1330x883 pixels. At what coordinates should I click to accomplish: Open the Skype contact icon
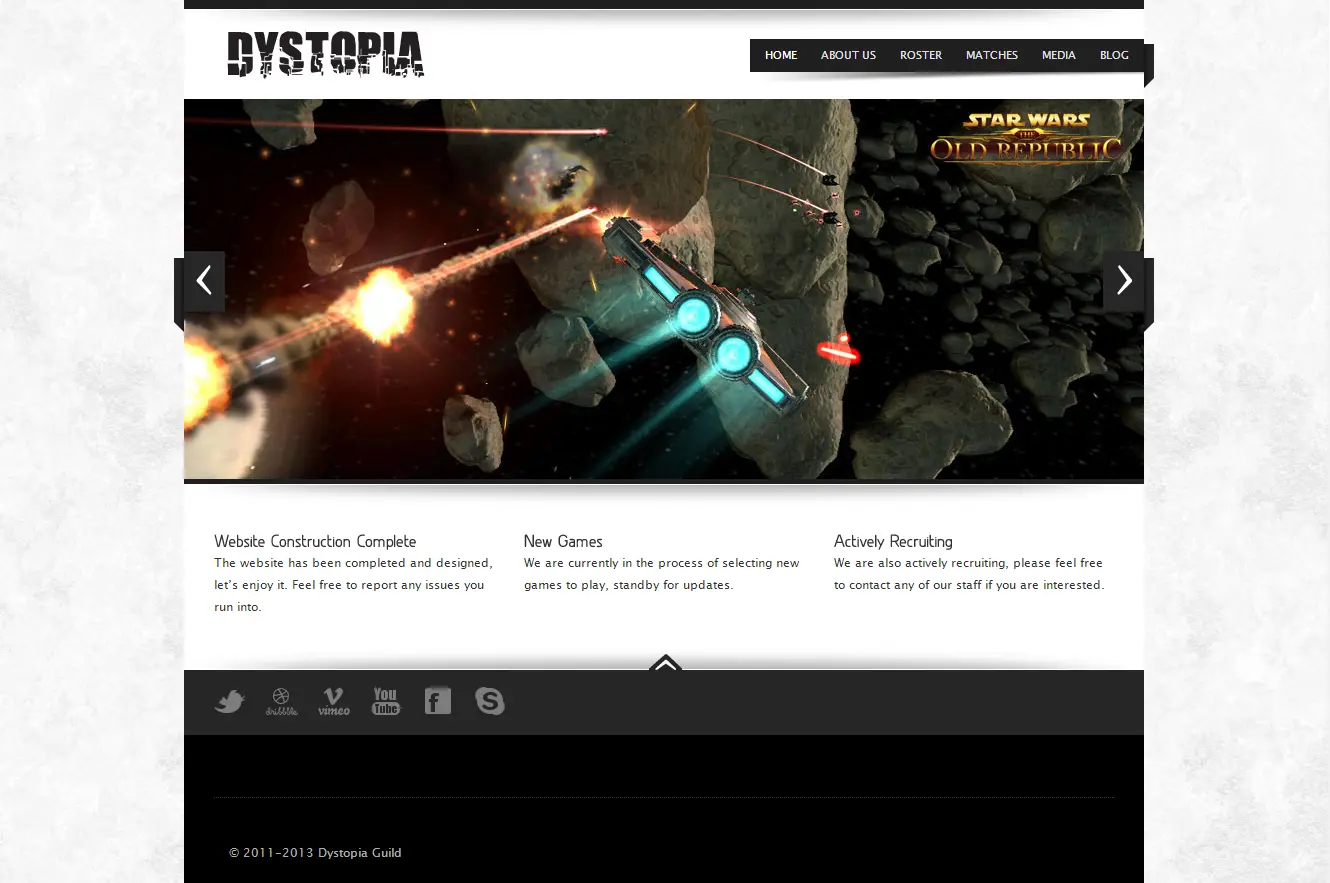490,701
